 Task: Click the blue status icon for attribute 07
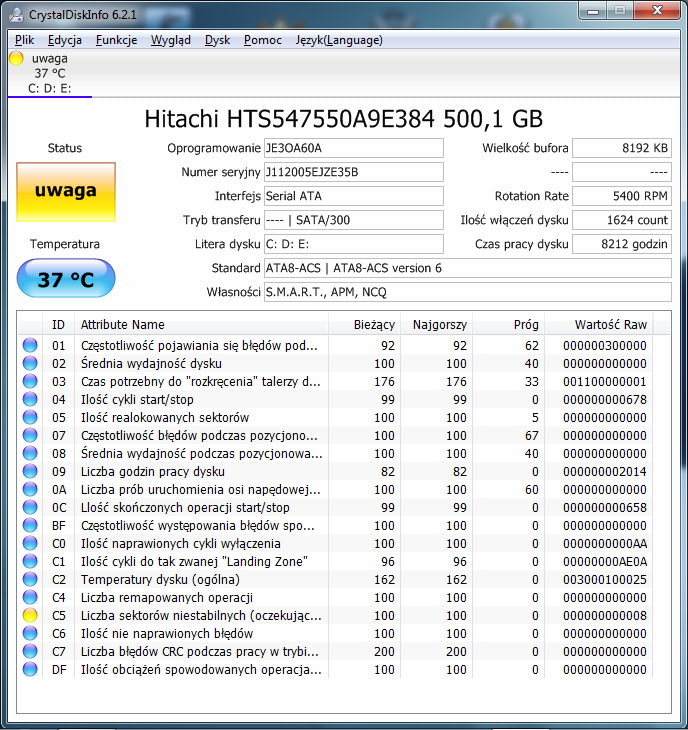pyautogui.click(x=30, y=435)
